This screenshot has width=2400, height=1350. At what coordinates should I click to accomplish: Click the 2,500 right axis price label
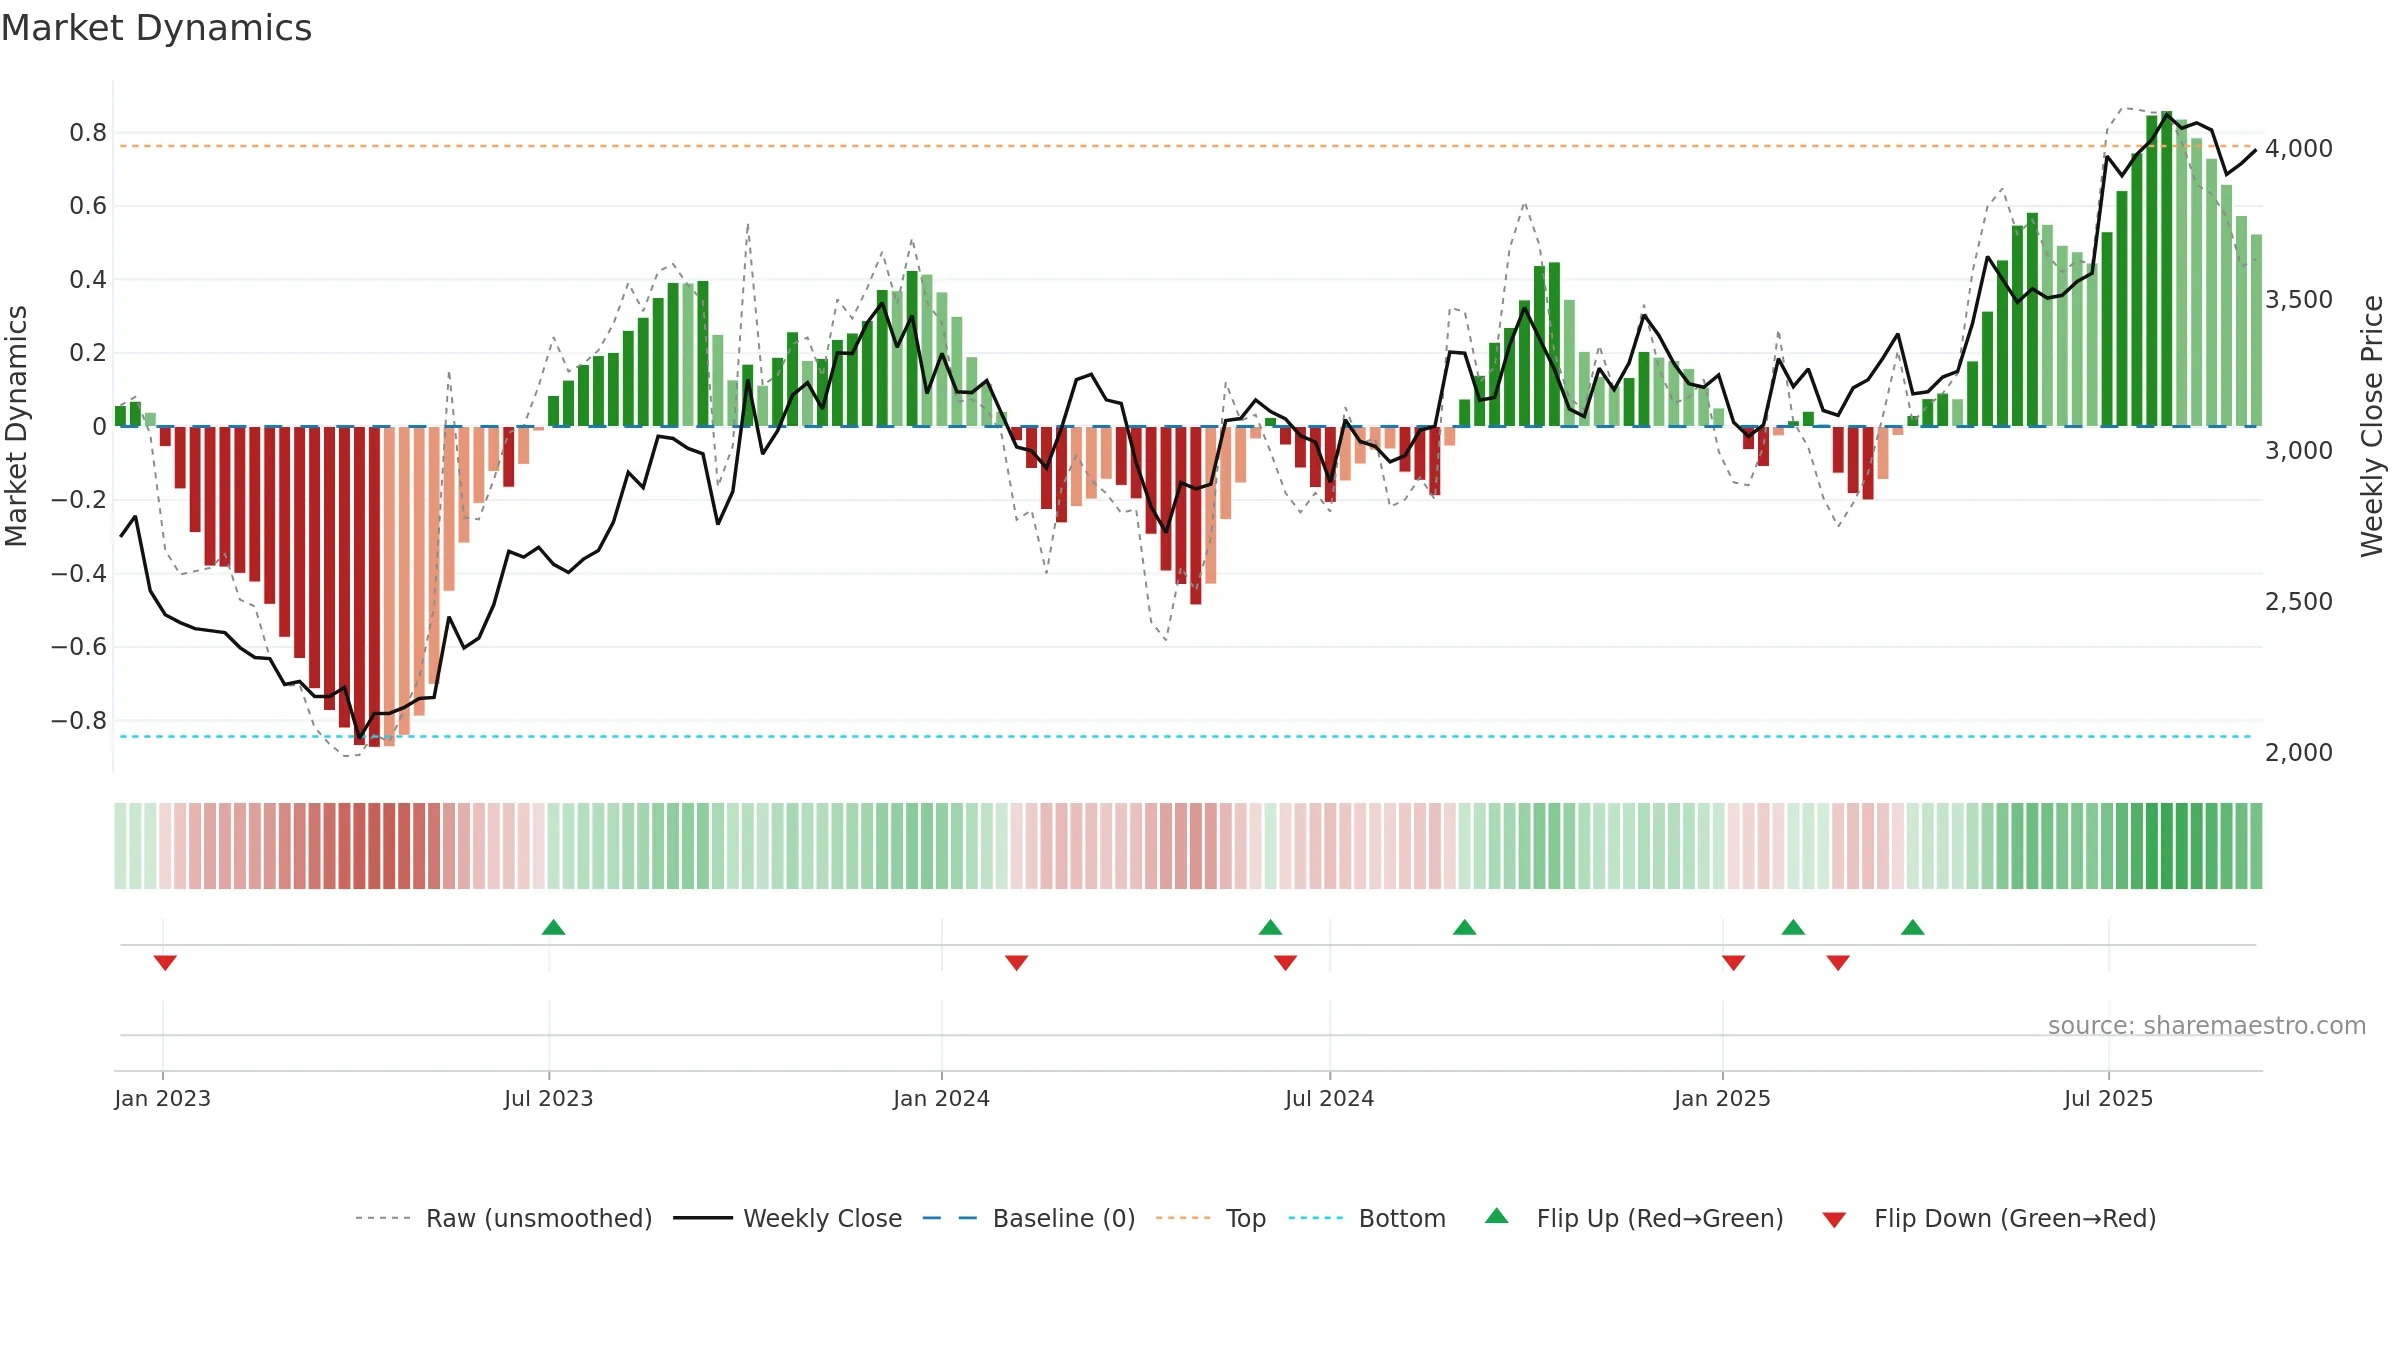[2299, 602]
